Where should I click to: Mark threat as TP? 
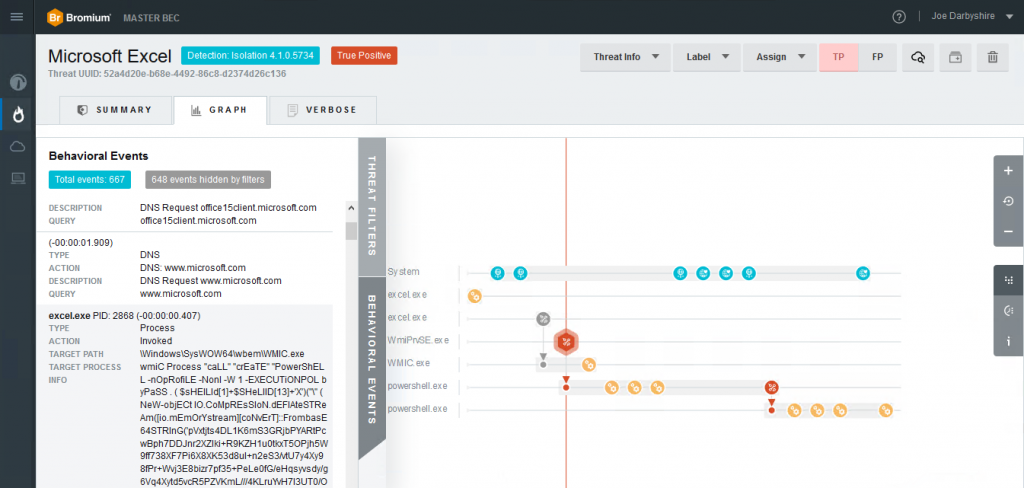pos(839,57)
